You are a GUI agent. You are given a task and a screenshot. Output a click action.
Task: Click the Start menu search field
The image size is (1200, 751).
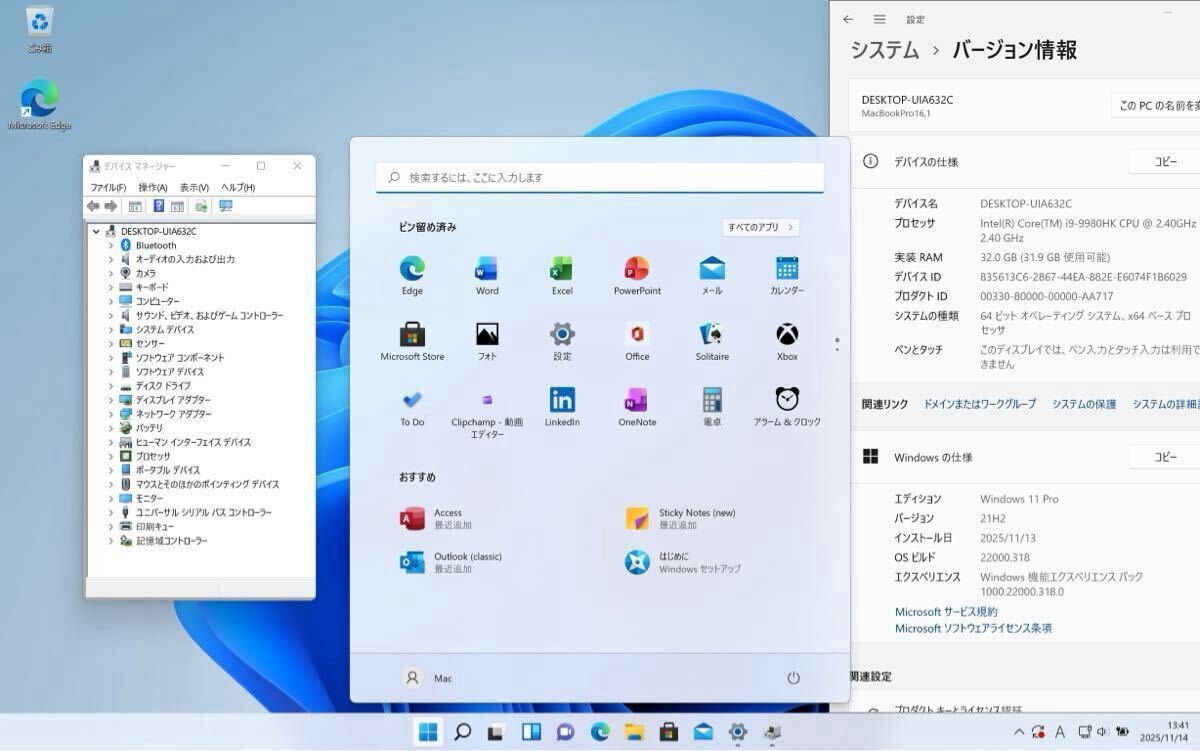pos(600,177)
